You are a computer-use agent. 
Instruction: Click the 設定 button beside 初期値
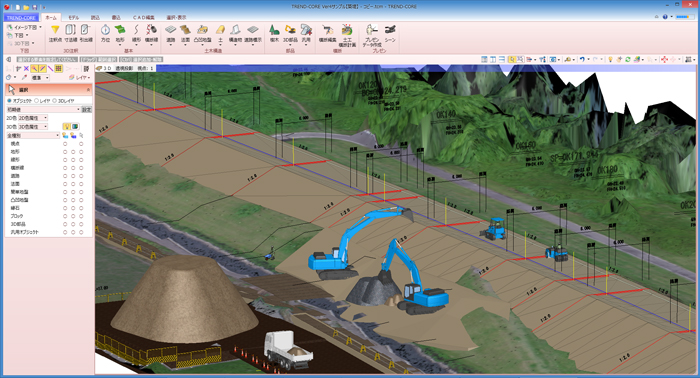87,109
